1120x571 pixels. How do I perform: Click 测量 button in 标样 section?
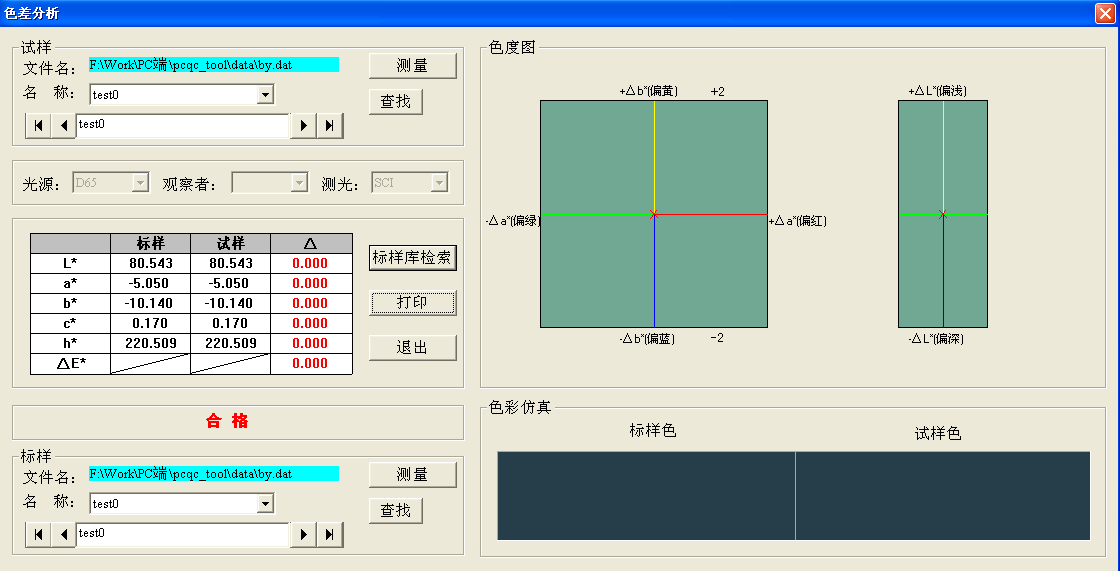(x=412, y=475)
